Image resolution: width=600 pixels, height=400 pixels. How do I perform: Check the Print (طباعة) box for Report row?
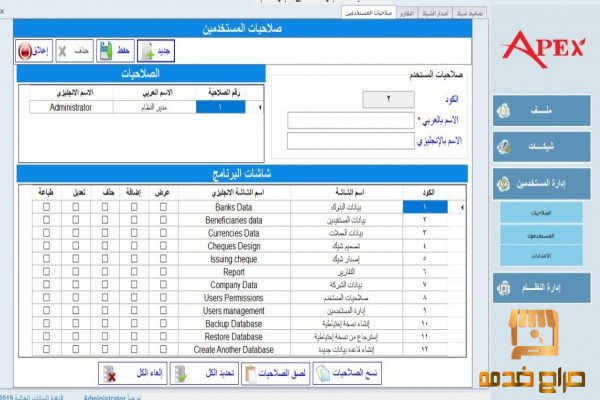46,269
